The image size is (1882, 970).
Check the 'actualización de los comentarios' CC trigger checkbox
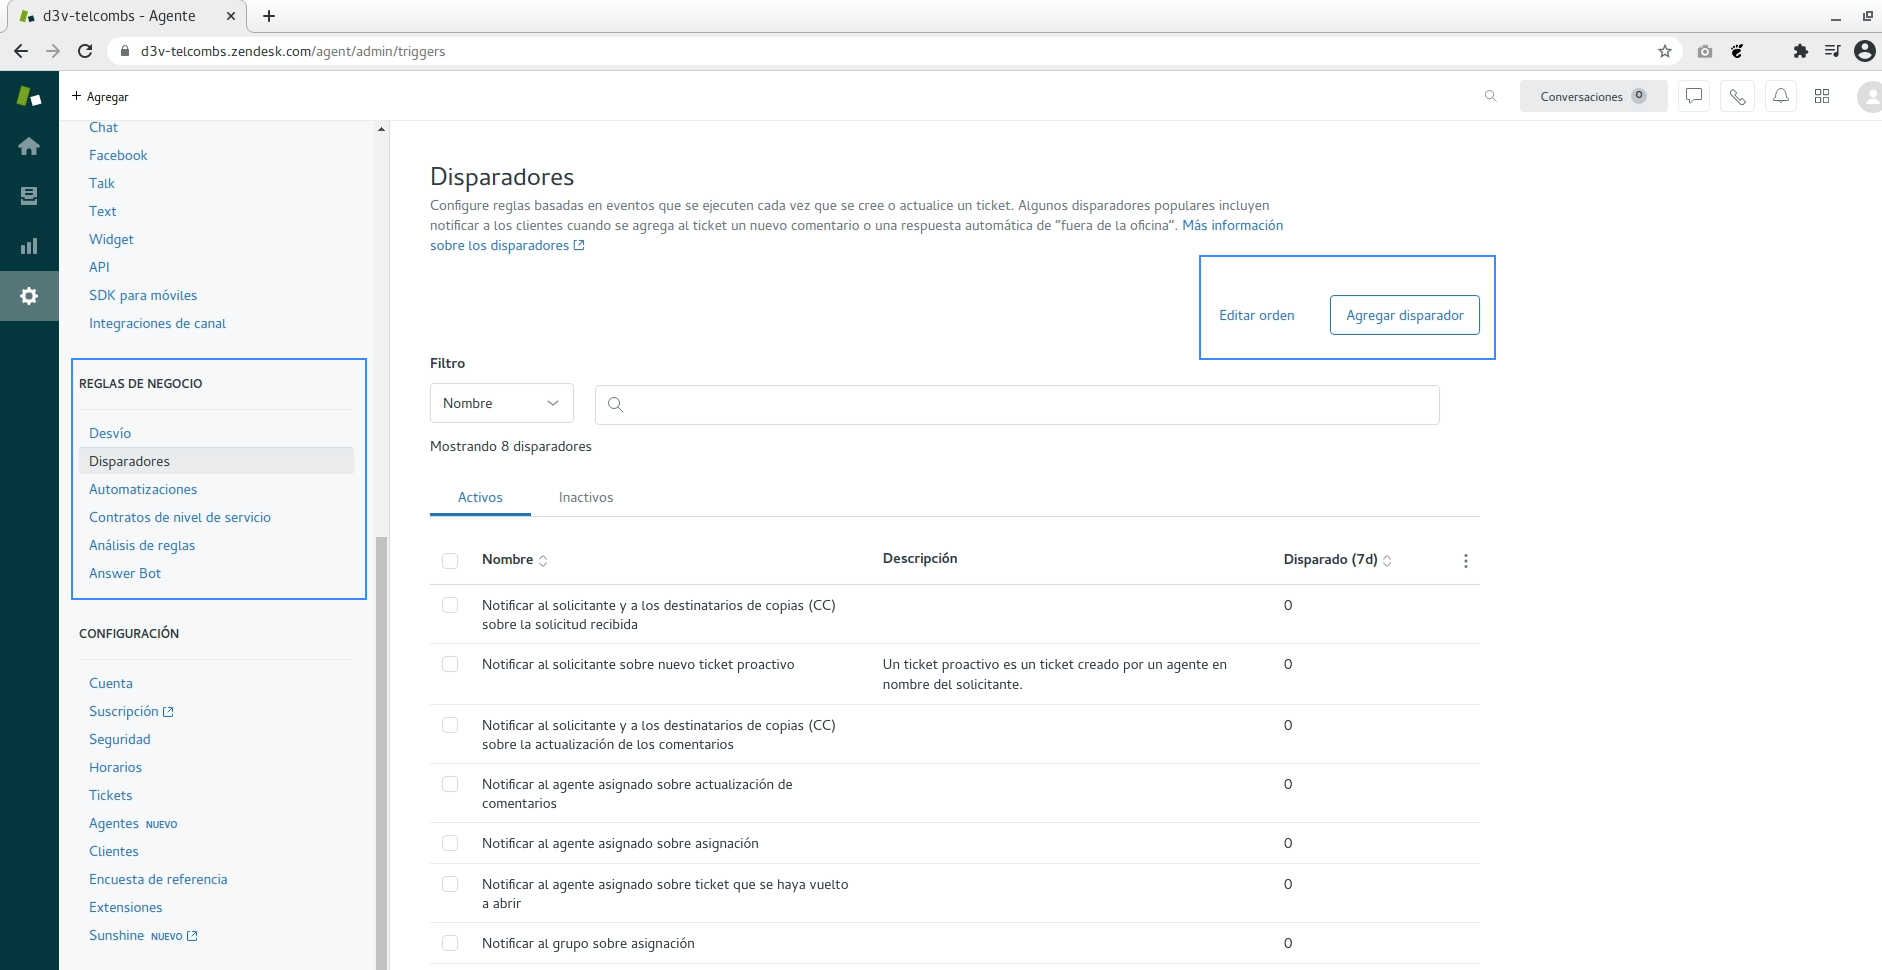pos(450,725)
